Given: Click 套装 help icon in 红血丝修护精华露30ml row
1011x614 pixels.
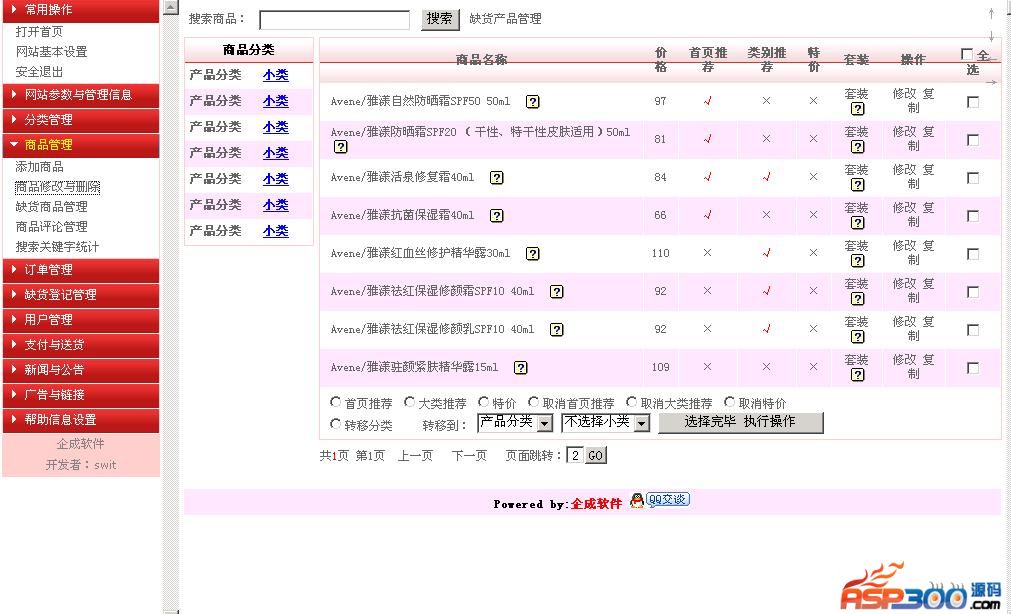Looking at the screenshot, I should pyautogui.click(x=857, y=261).
